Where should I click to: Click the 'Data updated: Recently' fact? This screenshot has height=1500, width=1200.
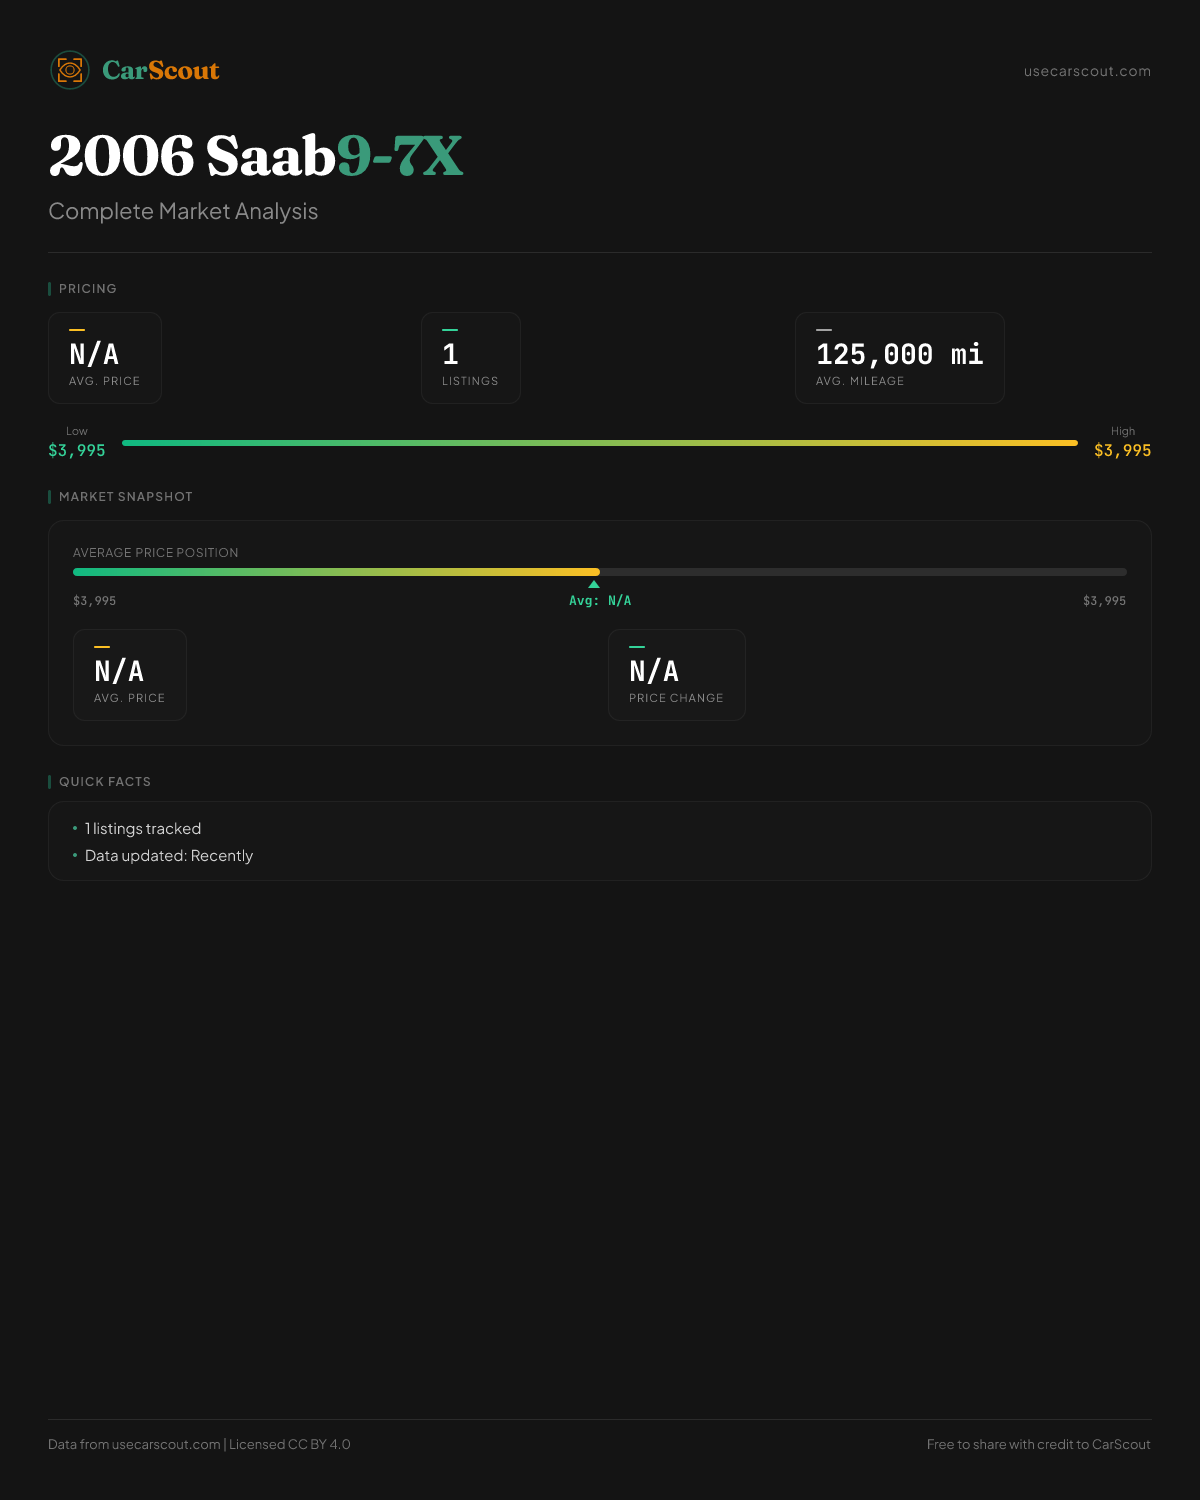[x=169, y=856]
